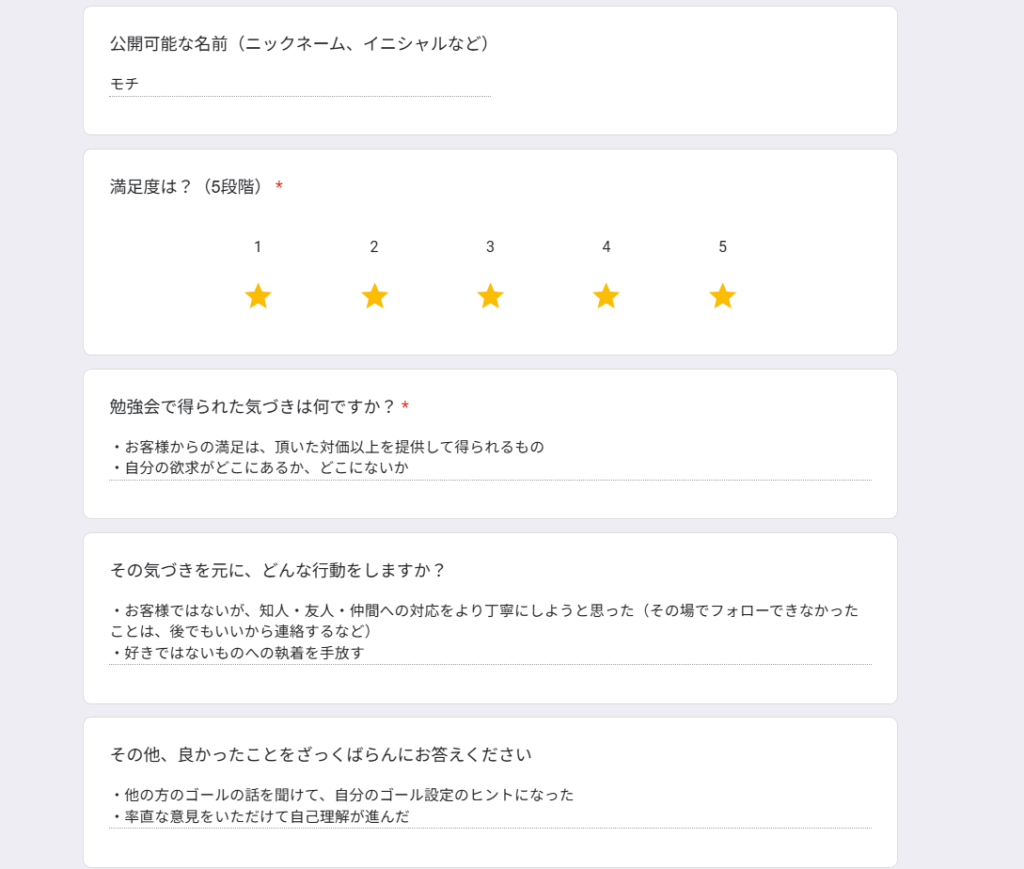This screenshot has width=1024, height=869.
Task: Click the answer about 知人・友人・仲間への対応
Action: tap(485, 620)
